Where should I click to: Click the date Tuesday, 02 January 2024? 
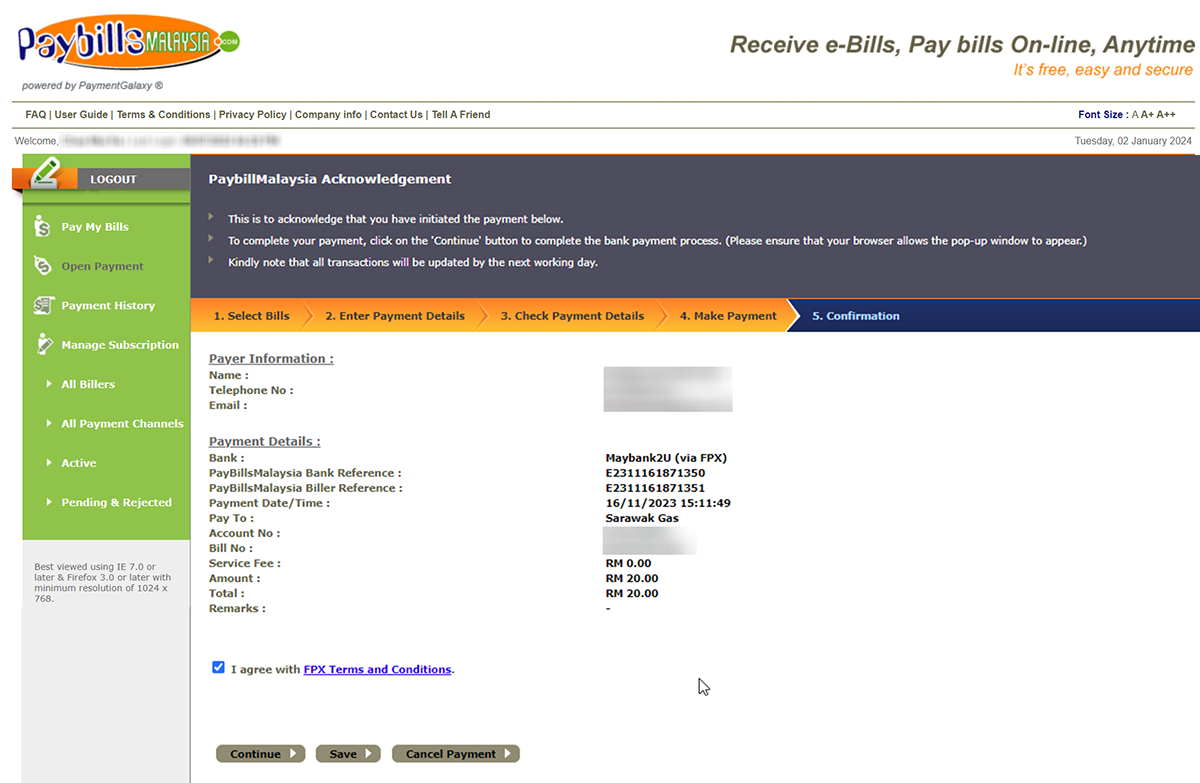tap(1133, 141)
